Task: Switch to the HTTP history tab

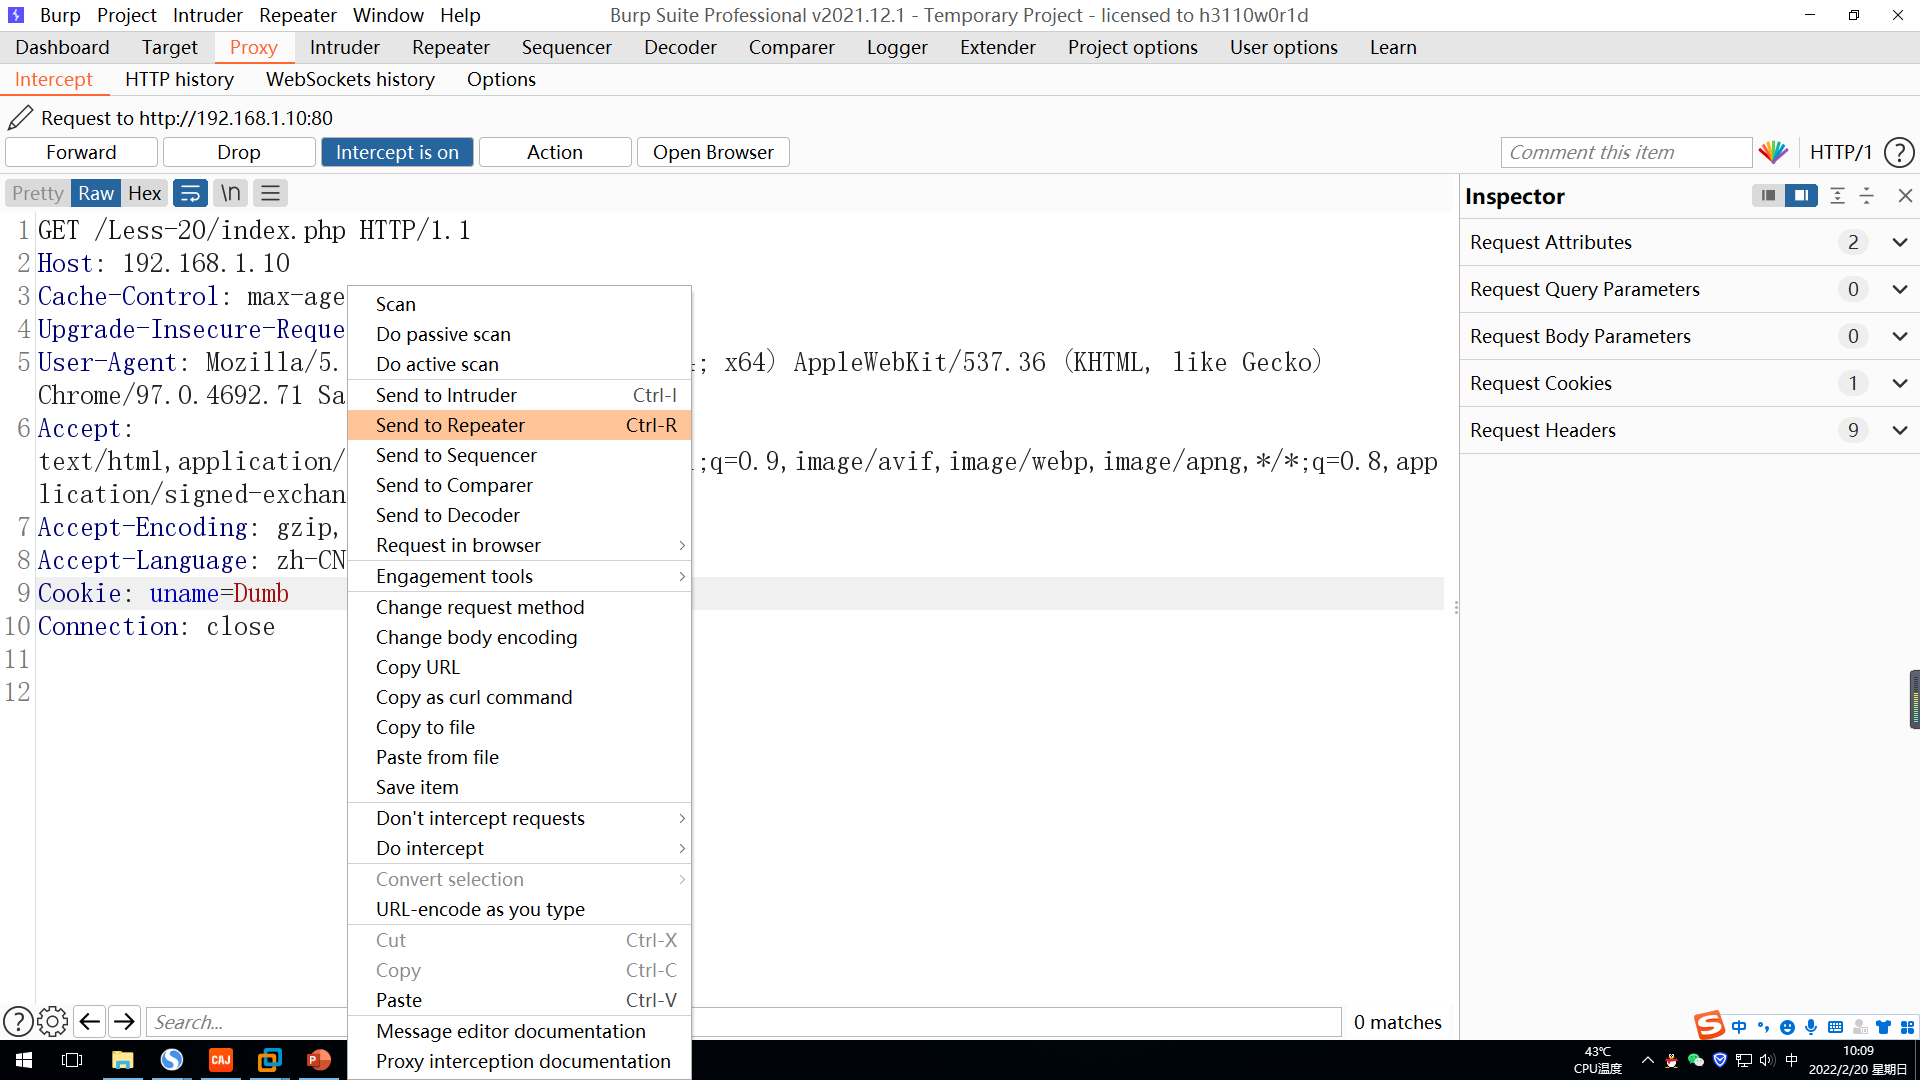Action: click(179, 79)
